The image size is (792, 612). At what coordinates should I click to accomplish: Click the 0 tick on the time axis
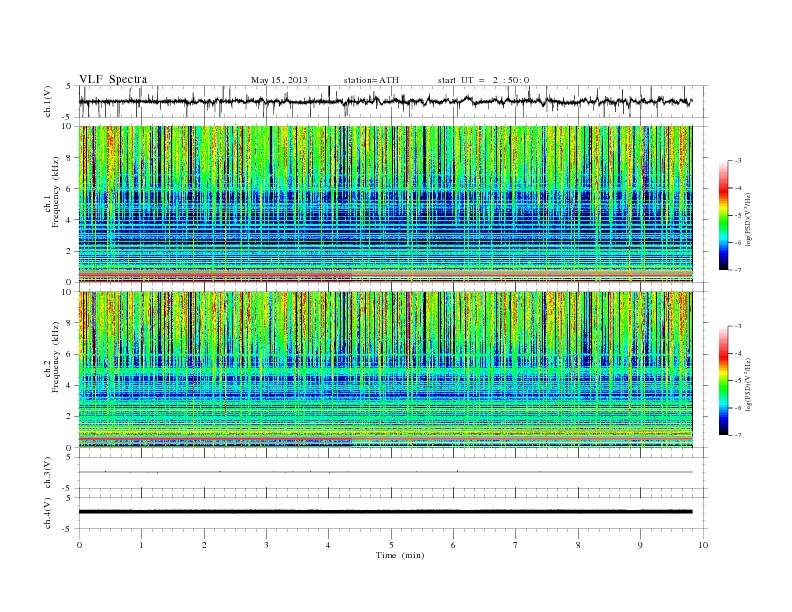coord(79,545)
